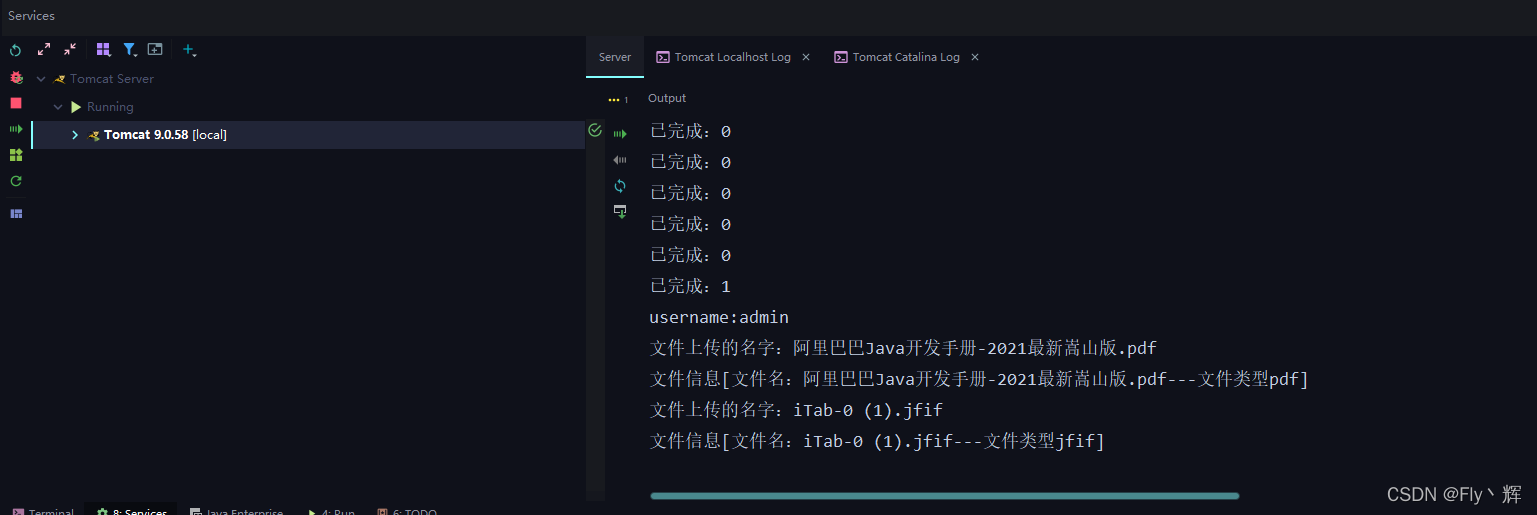This screenshot has width=1537, height=515.
Task: Open the Terminal tool window tab
Action: [43, 510]
